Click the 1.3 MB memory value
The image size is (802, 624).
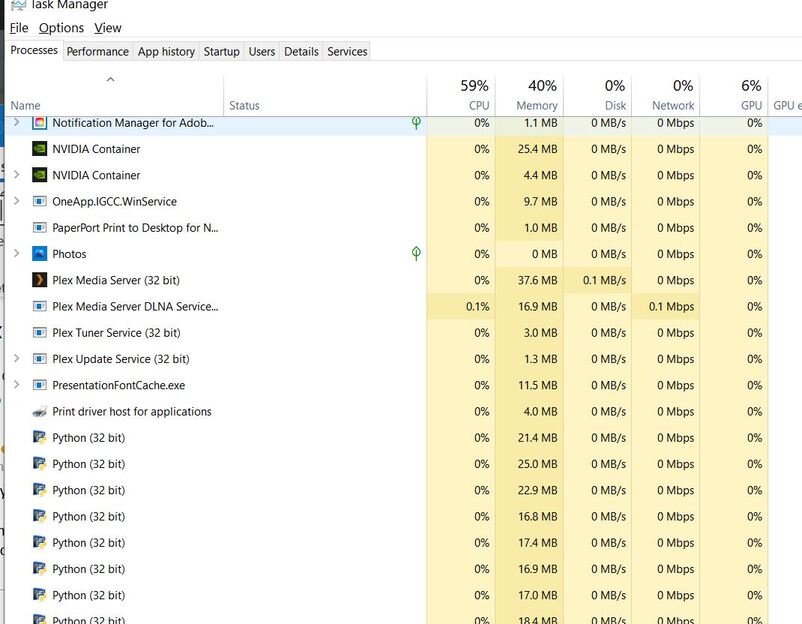[x=540, y=359]
